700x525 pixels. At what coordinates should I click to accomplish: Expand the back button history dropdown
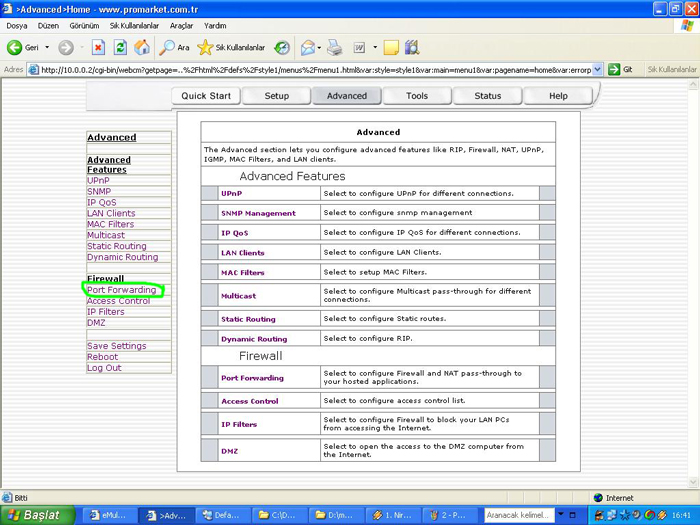click(47, 47)
